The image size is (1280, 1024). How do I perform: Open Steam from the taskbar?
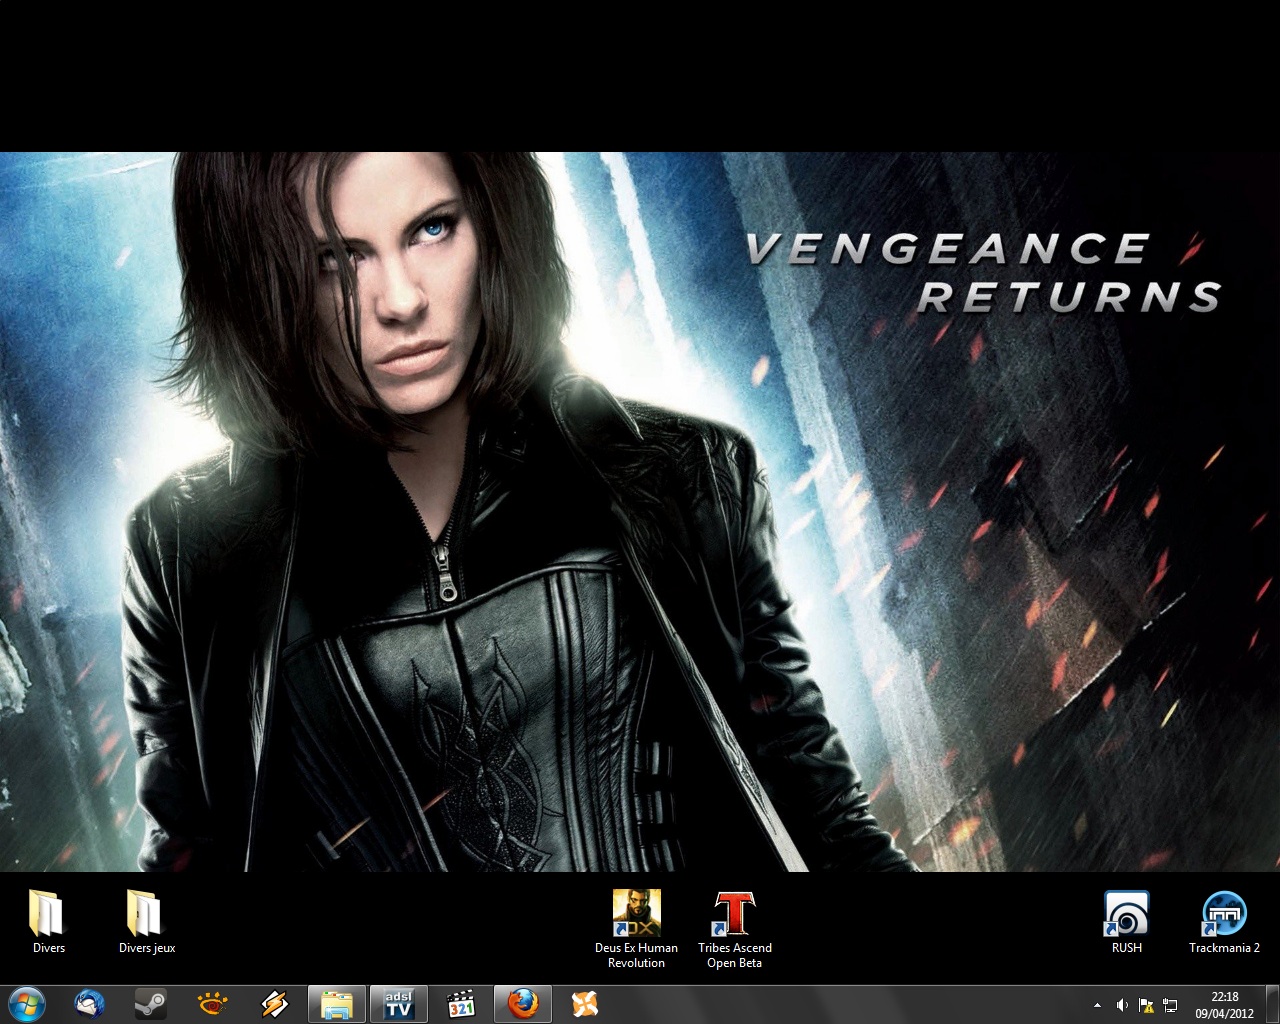[151, 1004]
